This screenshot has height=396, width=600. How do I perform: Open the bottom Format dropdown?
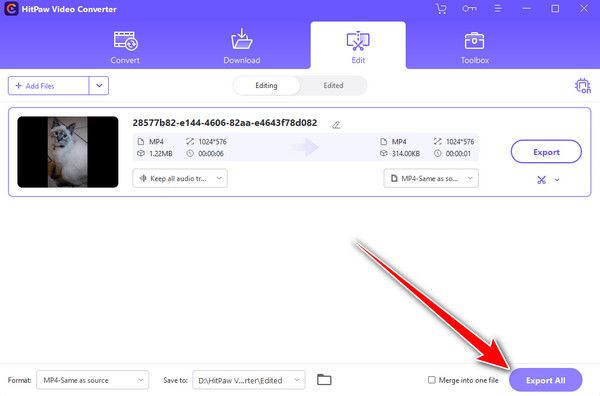[x=93, y=380]
